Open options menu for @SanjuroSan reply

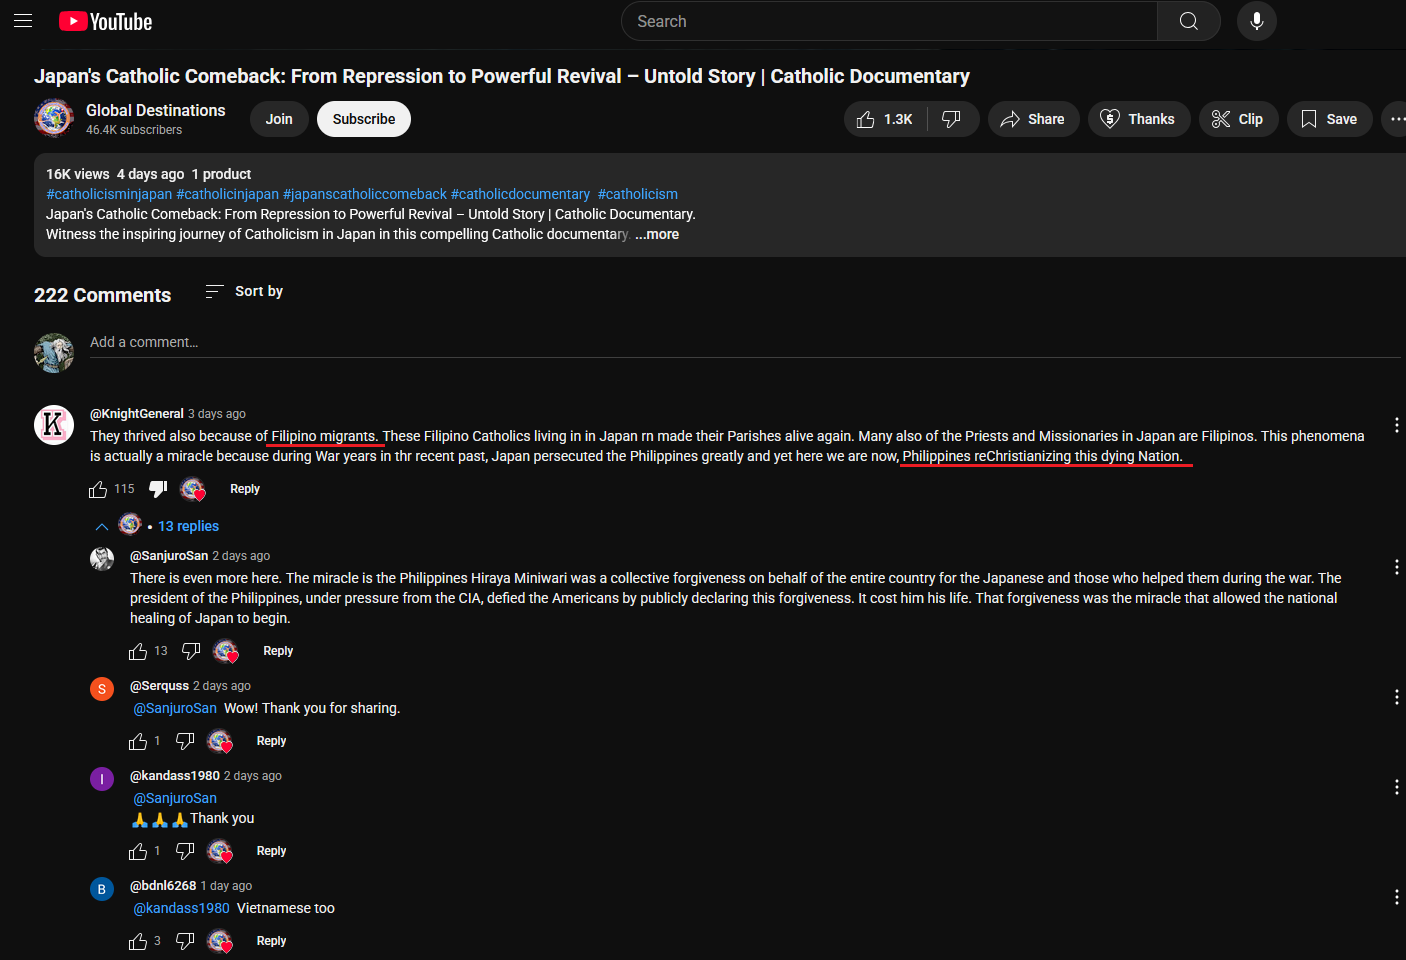tap(1396, 567)
